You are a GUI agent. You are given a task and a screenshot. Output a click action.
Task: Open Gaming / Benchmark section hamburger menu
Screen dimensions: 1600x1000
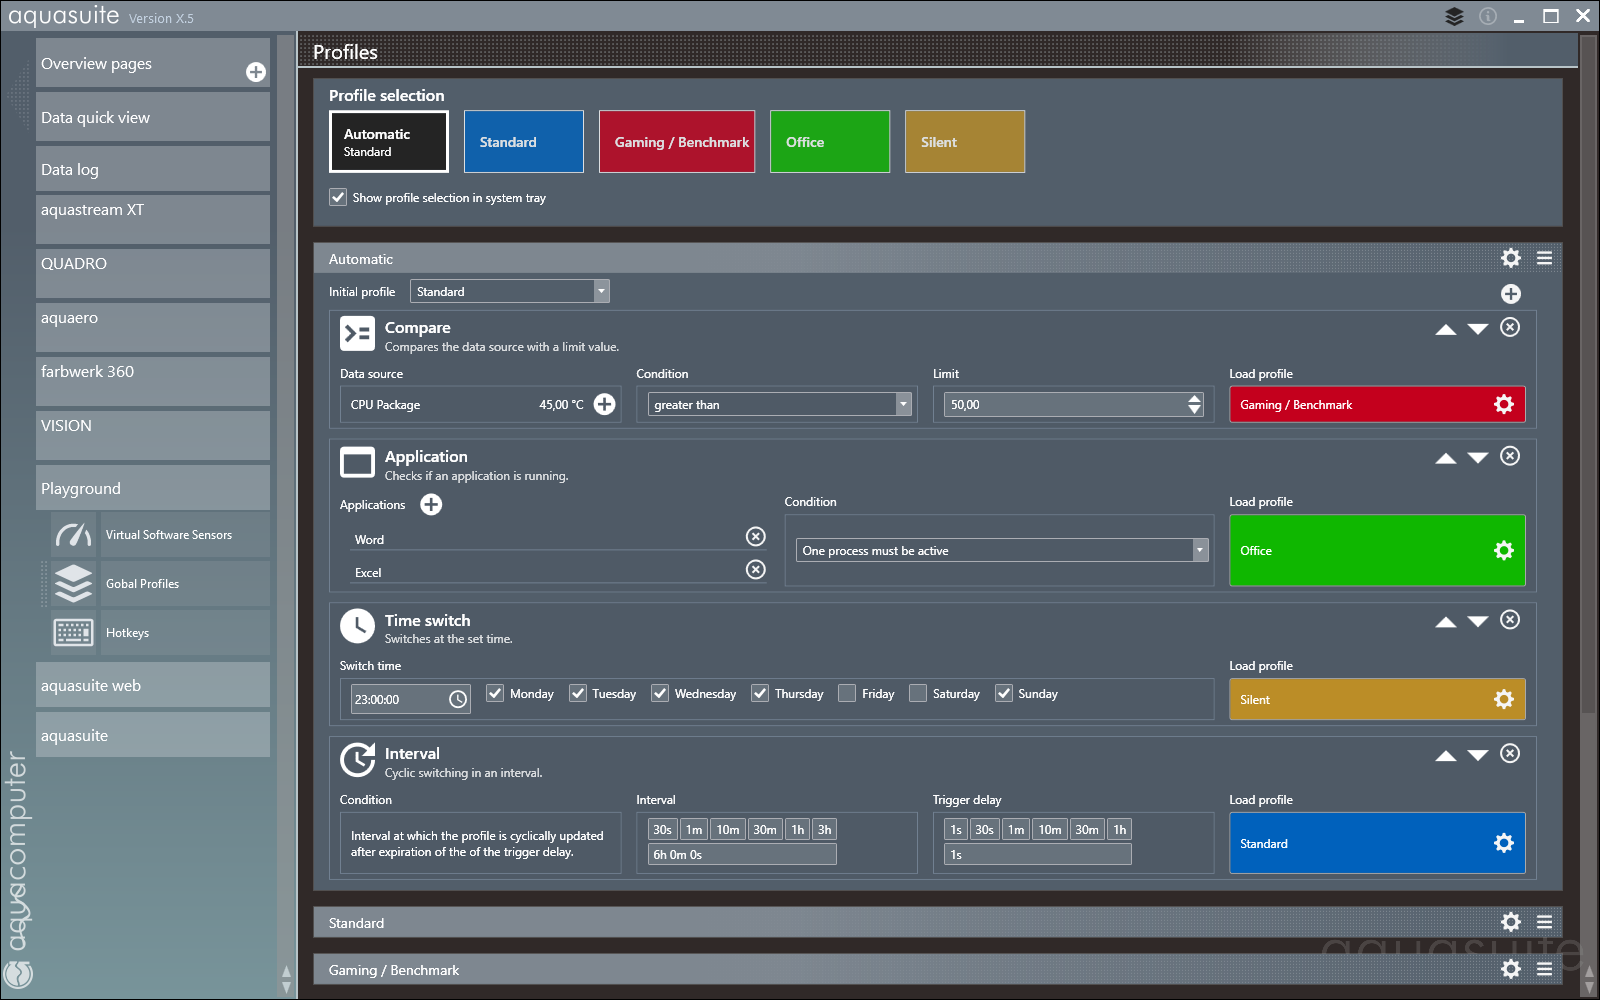pos(1545,969)
